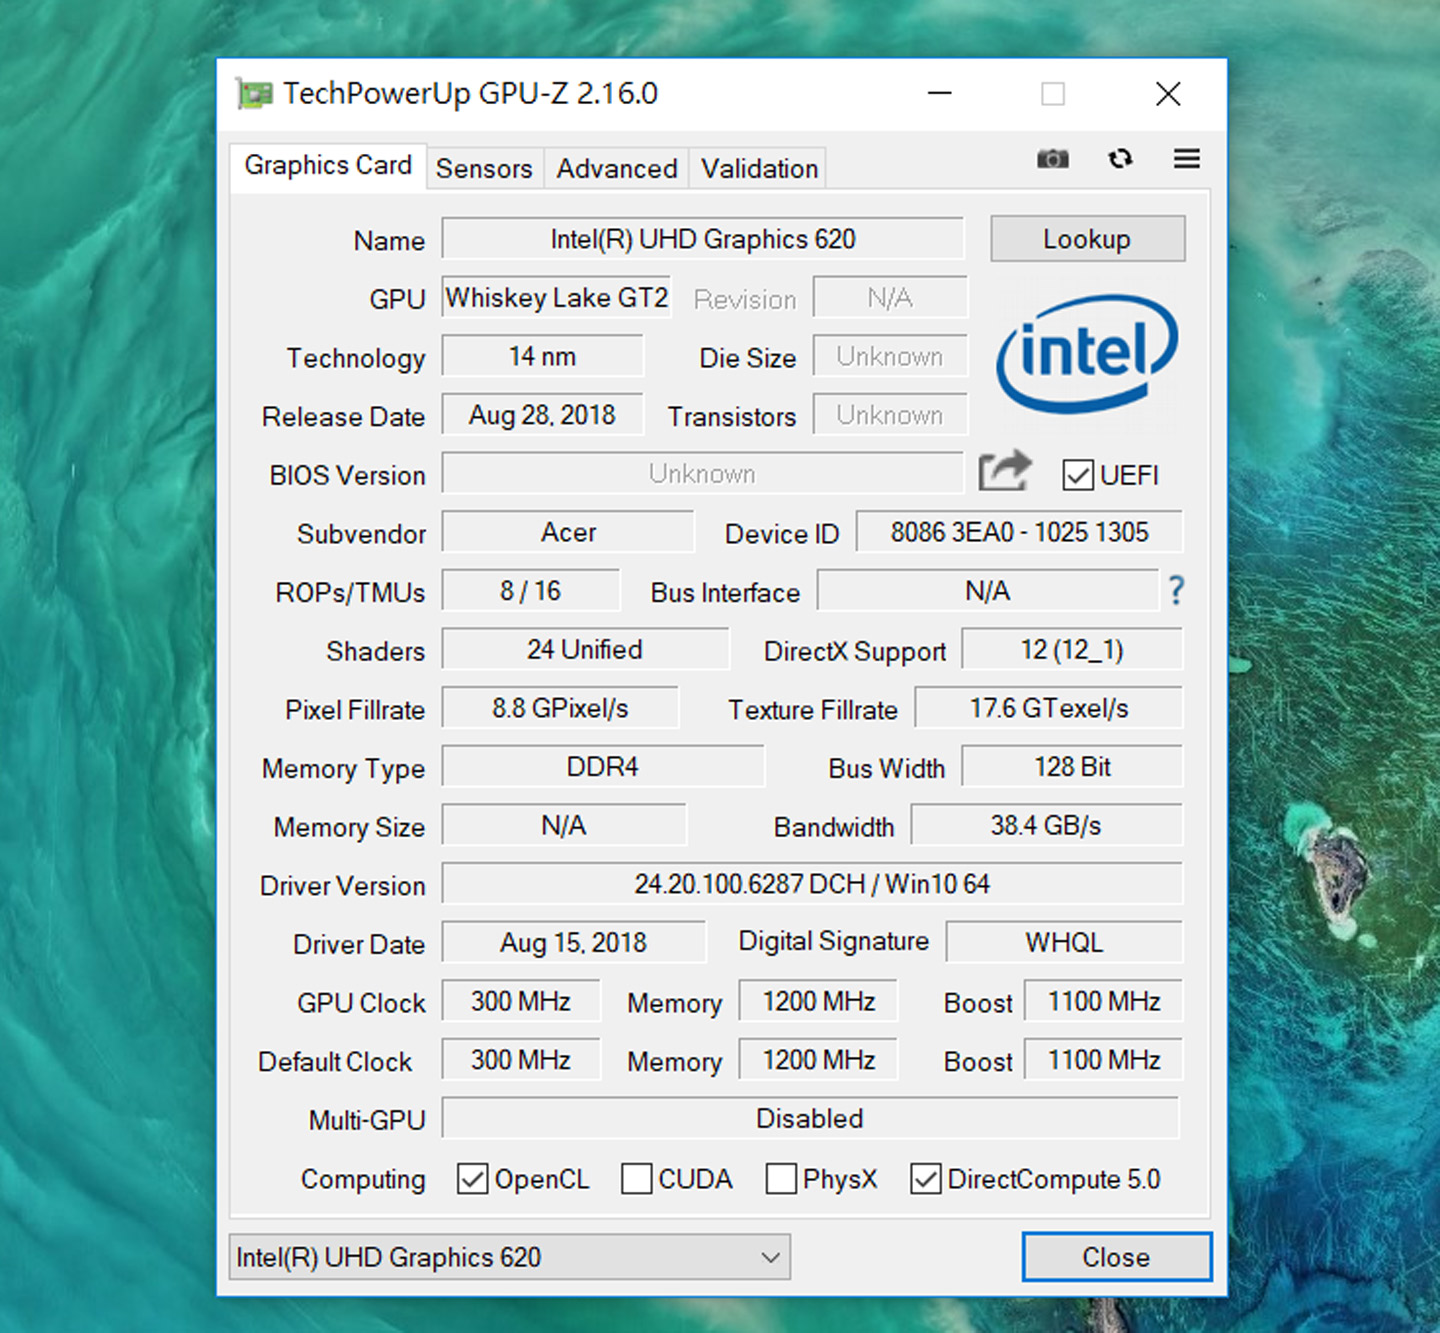Viewport: 1440px width, 1333px height.
Task: Switch to the Sensors tab
Action: pos(484,168)
